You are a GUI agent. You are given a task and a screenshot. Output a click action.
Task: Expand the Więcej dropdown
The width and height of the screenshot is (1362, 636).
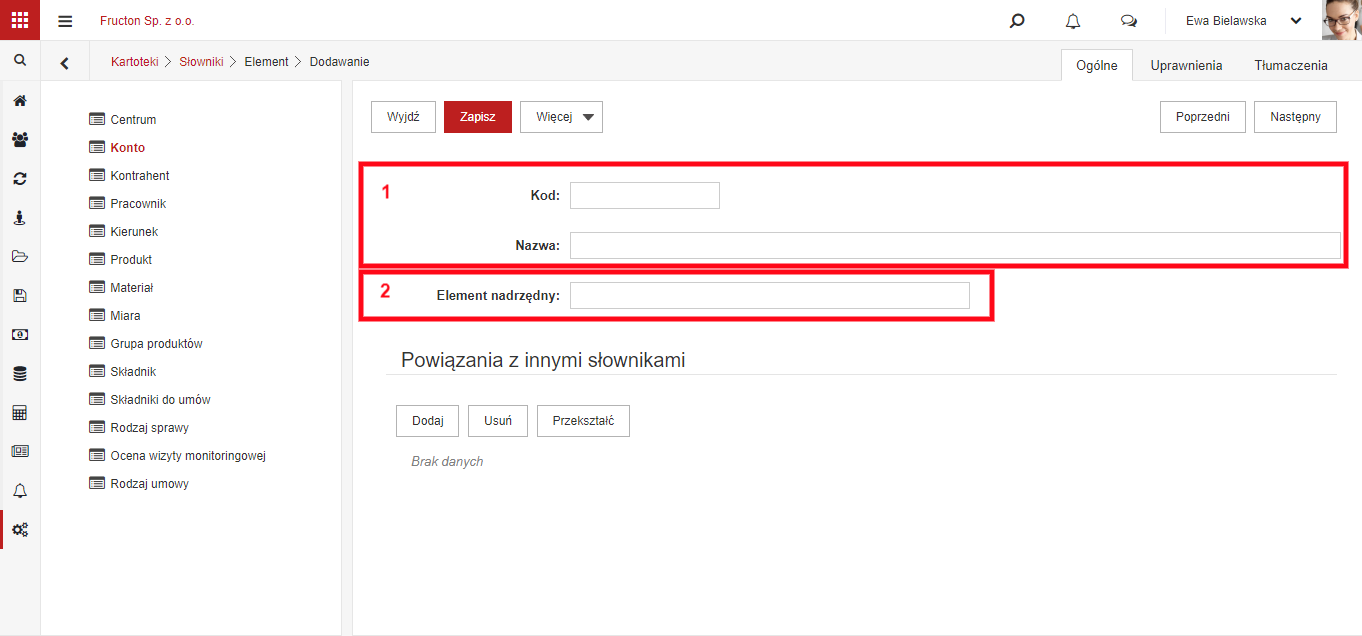click(x=561, y=117)
